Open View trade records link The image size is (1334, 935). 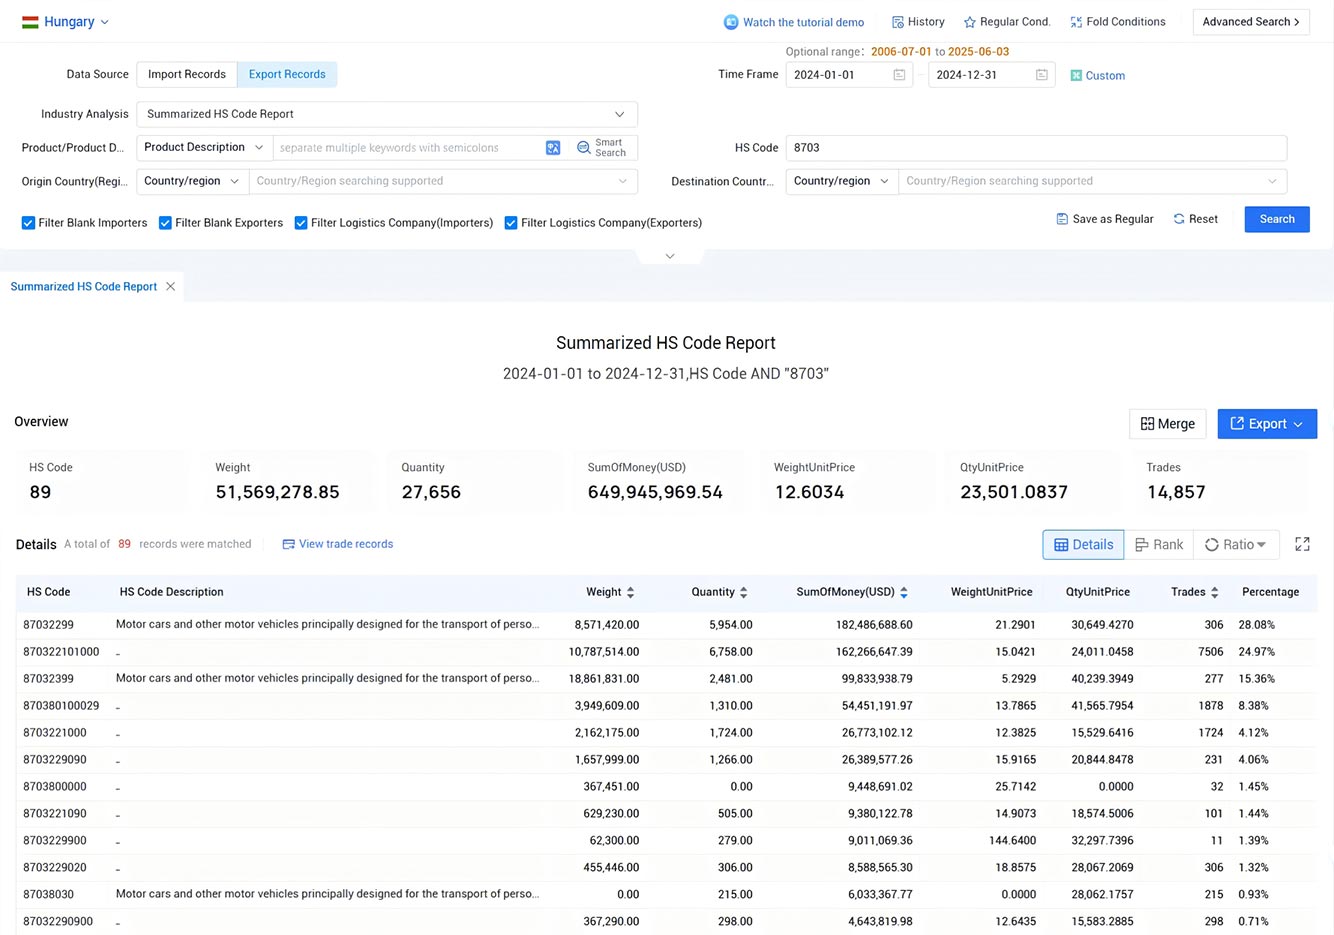click(338, 544)
